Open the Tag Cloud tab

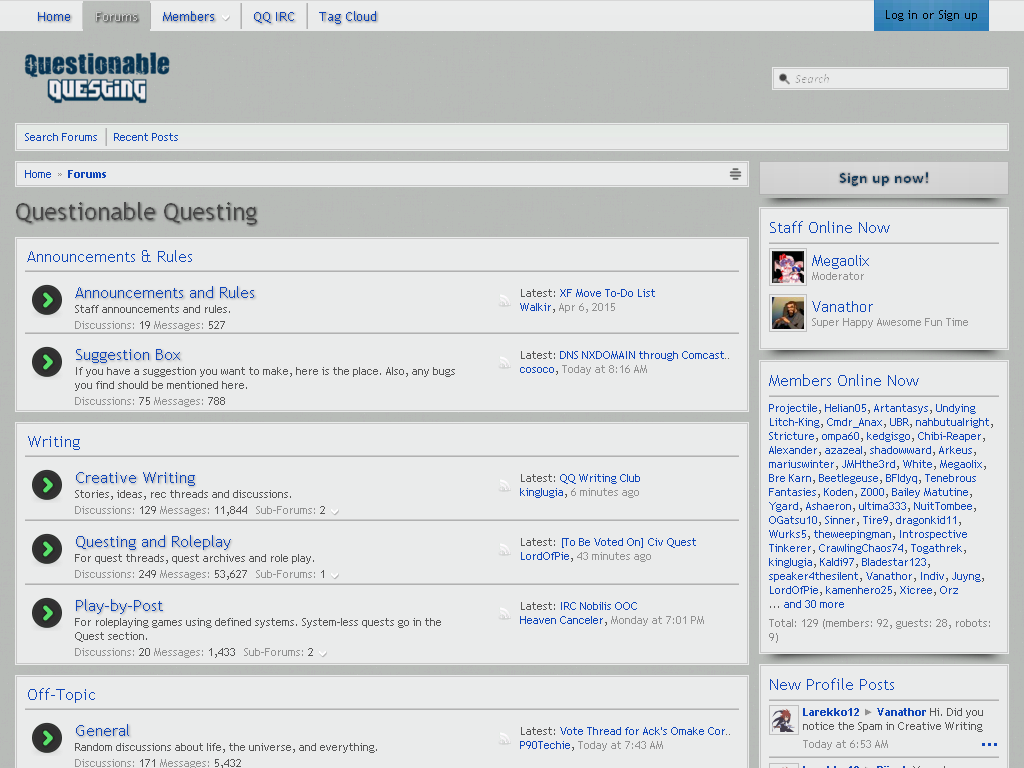click(x=347, y=16)
